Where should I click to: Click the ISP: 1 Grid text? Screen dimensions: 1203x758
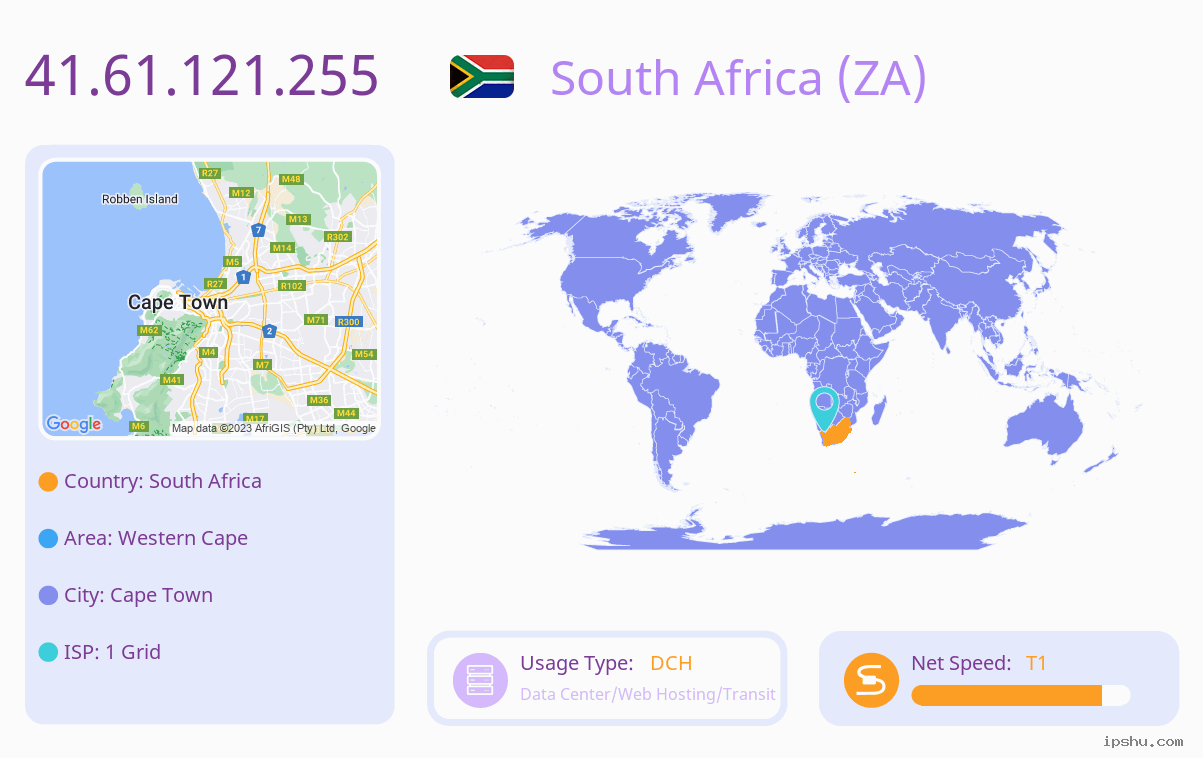(x=112, y=652)
